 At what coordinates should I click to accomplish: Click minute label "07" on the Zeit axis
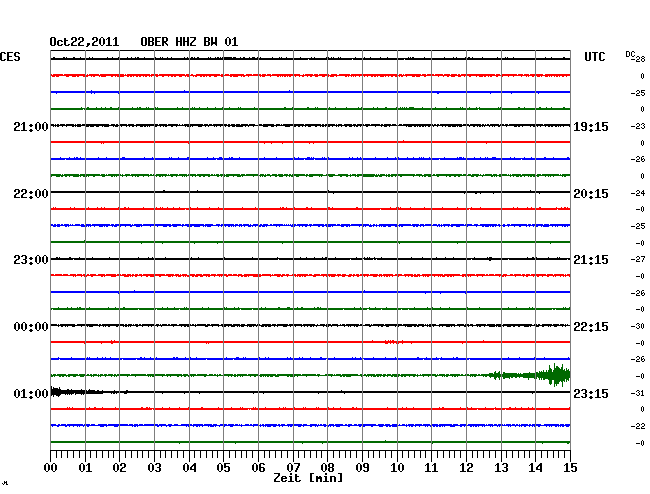point(293,468)
